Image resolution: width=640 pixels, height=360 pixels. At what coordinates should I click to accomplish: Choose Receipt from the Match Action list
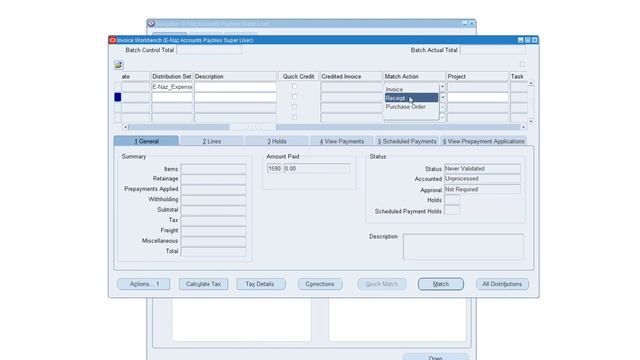[411, 98]
